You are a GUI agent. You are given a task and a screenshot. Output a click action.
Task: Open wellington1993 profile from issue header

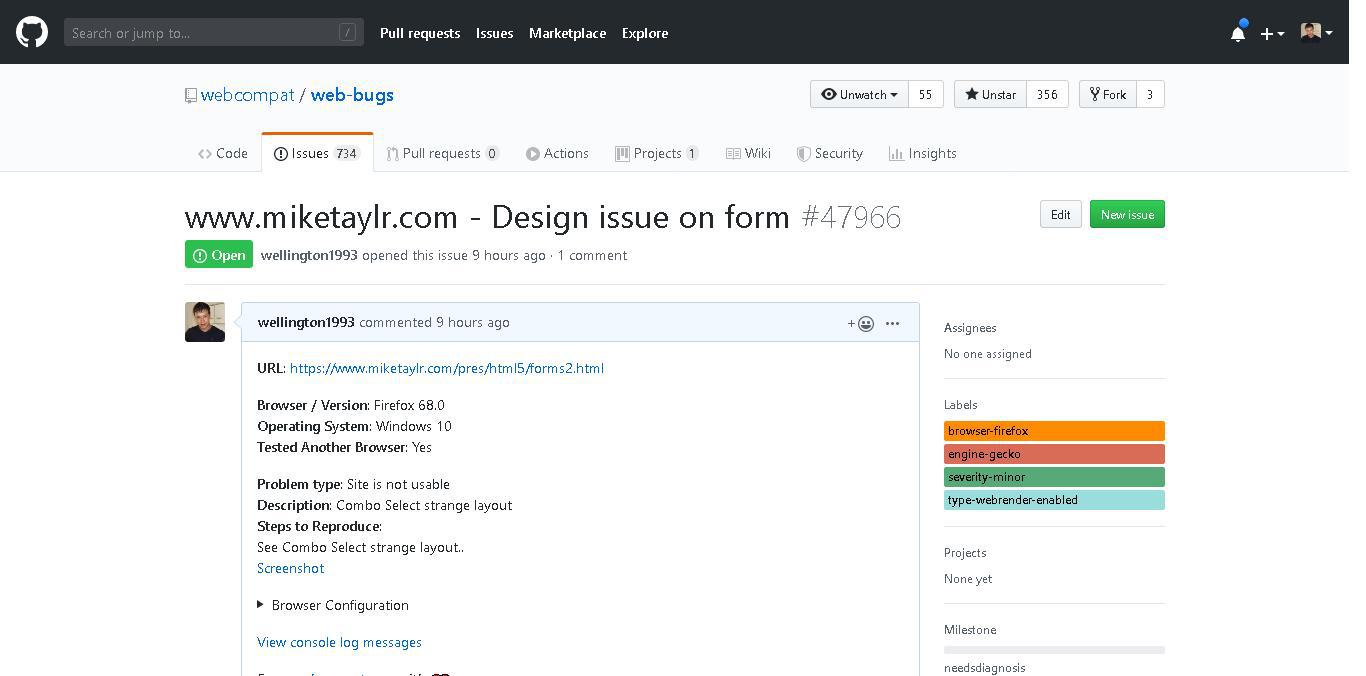309,255
